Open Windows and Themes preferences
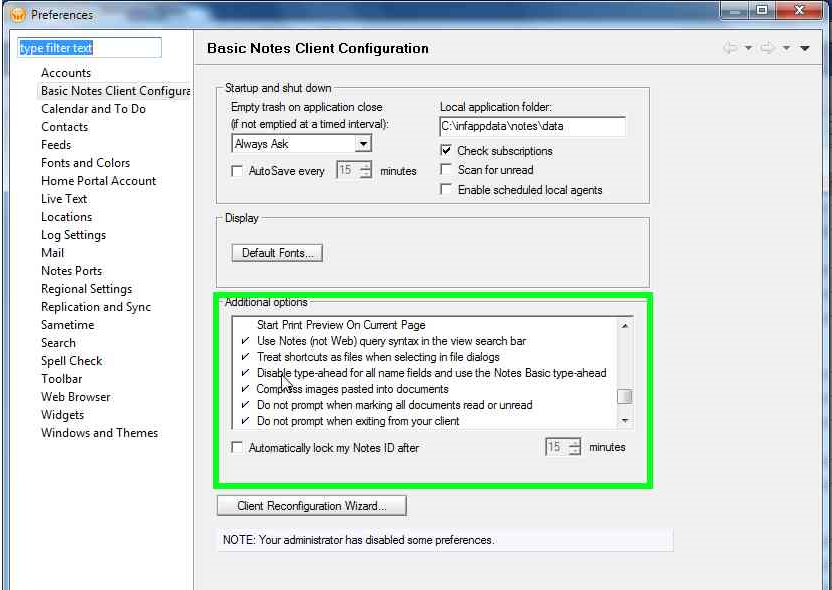The height and width of the screenshot is (590, 832). pos(99,433)
